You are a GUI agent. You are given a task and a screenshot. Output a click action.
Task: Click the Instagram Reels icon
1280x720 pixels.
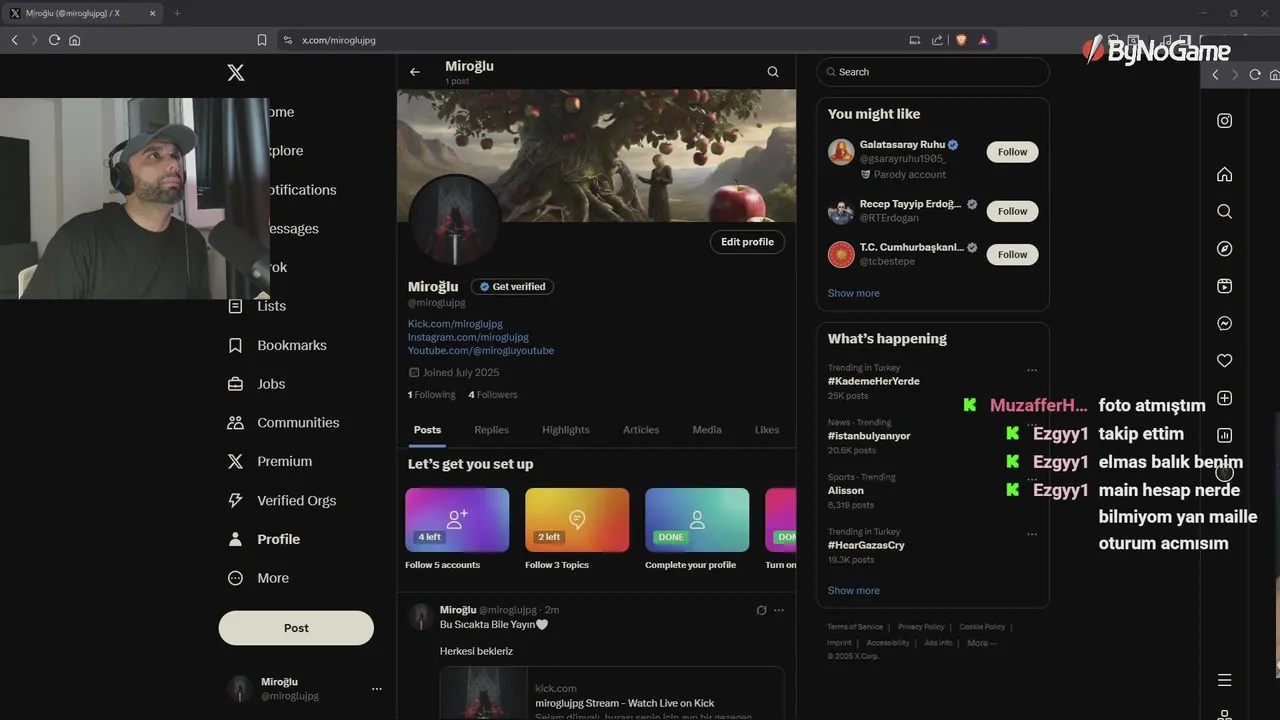pos(1224,286)
